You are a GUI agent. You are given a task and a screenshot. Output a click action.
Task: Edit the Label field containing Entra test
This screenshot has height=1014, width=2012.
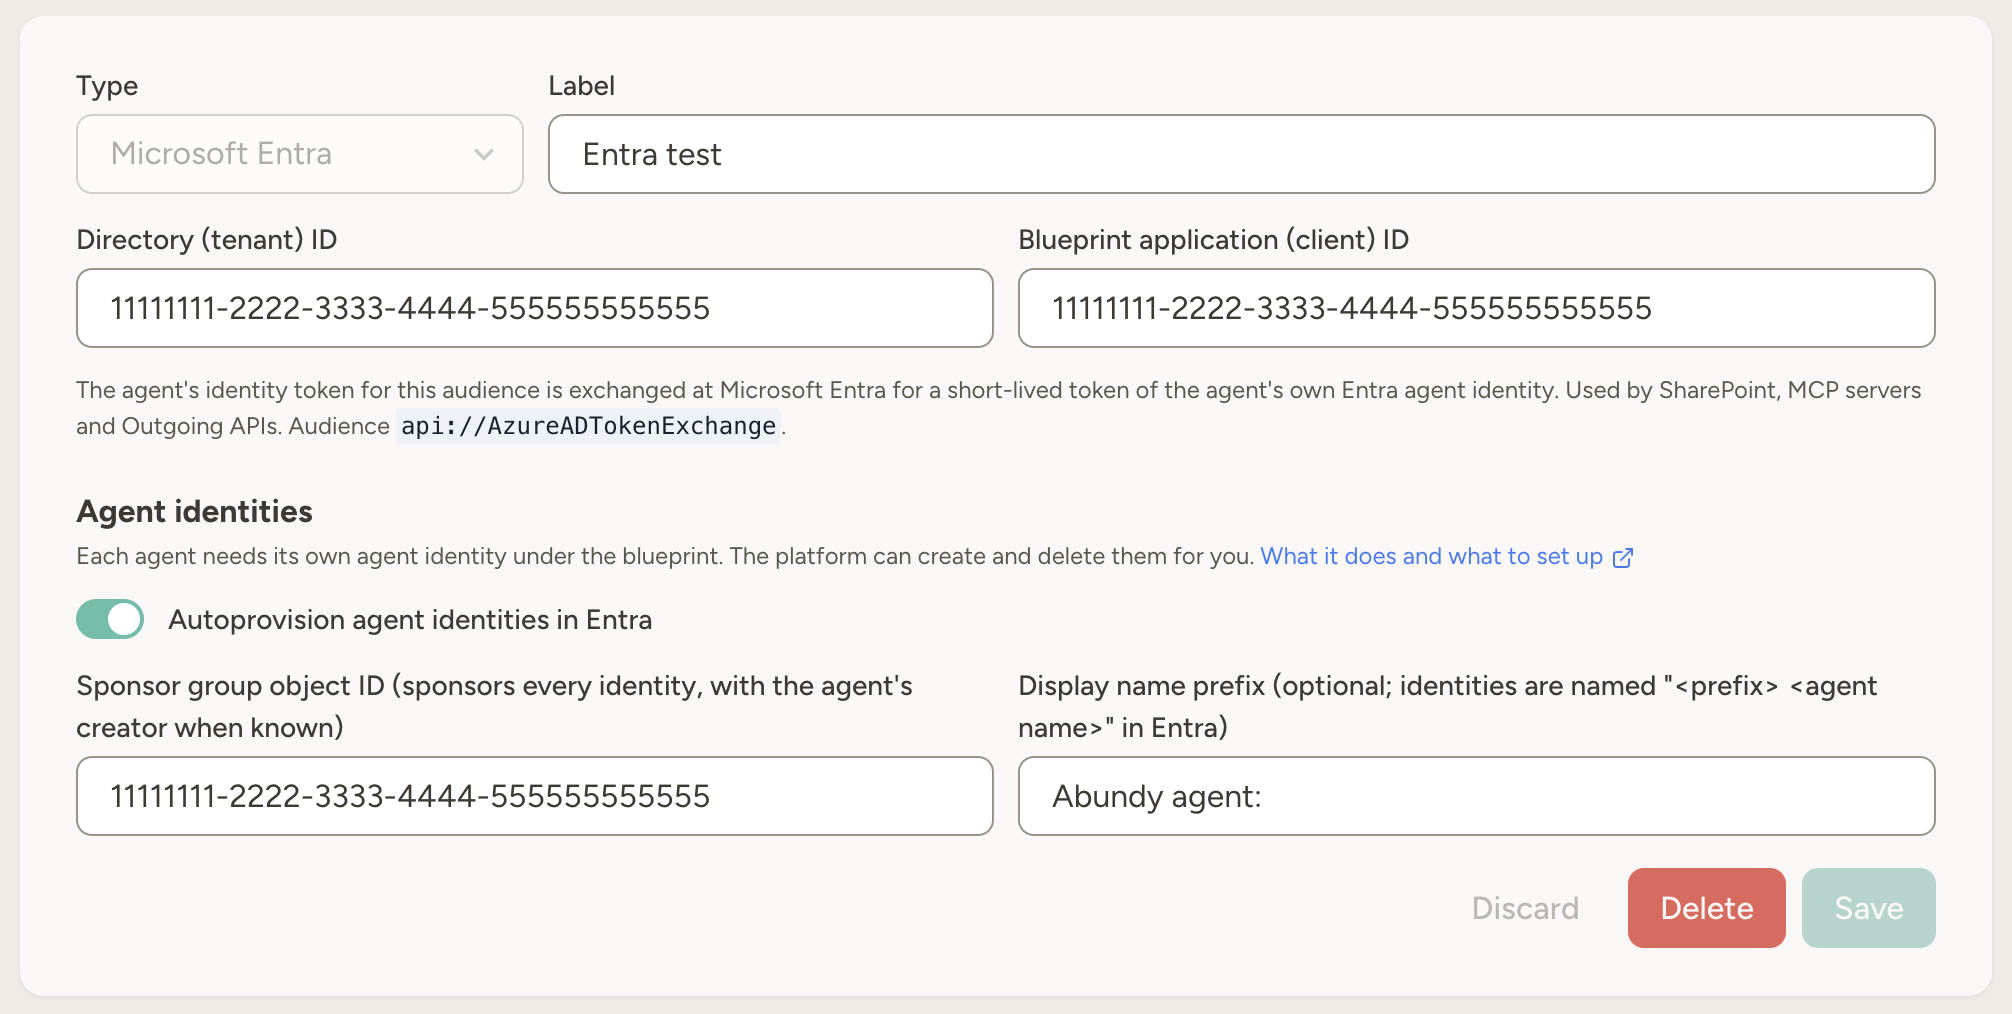[x=1241, y=154]
